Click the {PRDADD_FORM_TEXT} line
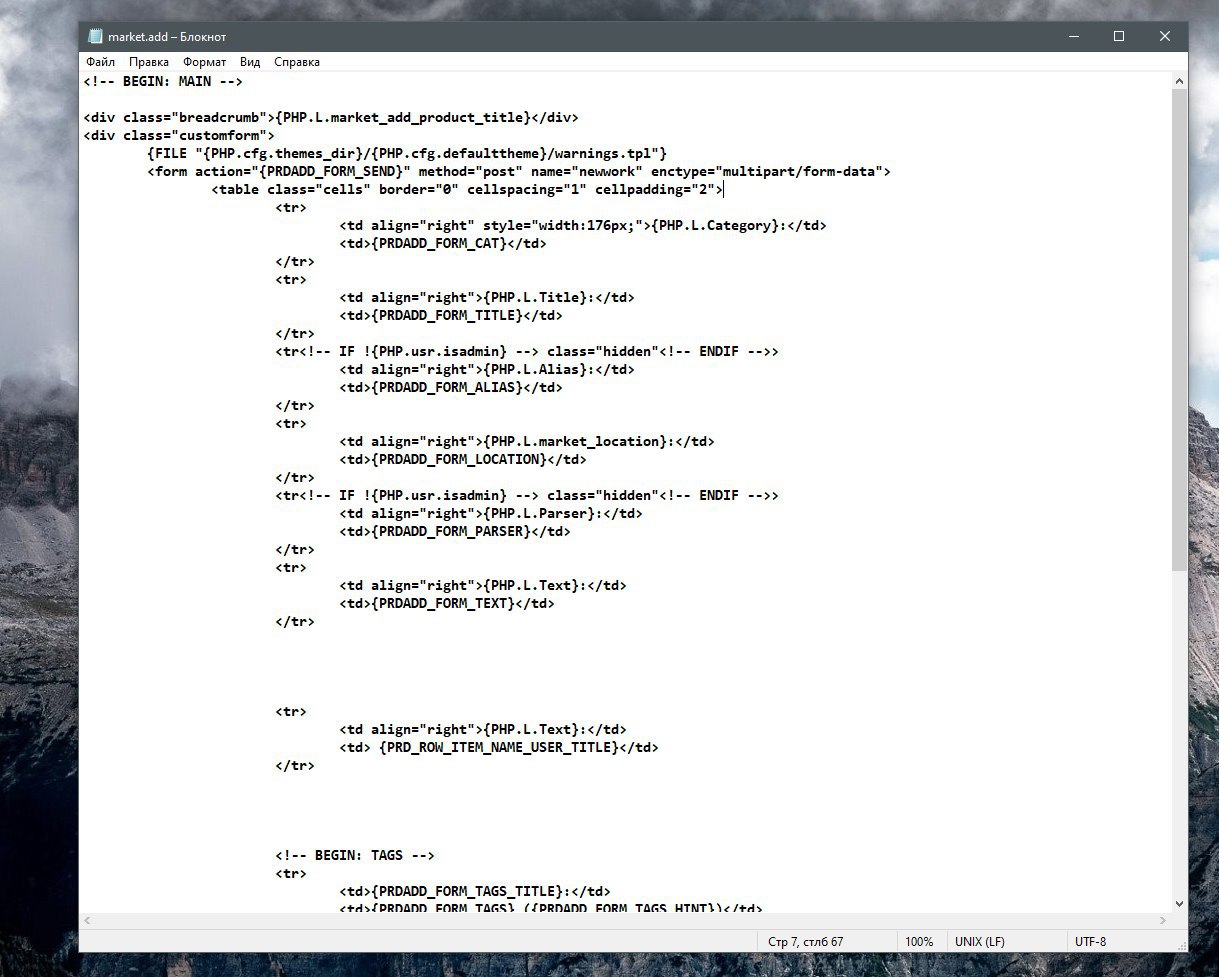 447,603
